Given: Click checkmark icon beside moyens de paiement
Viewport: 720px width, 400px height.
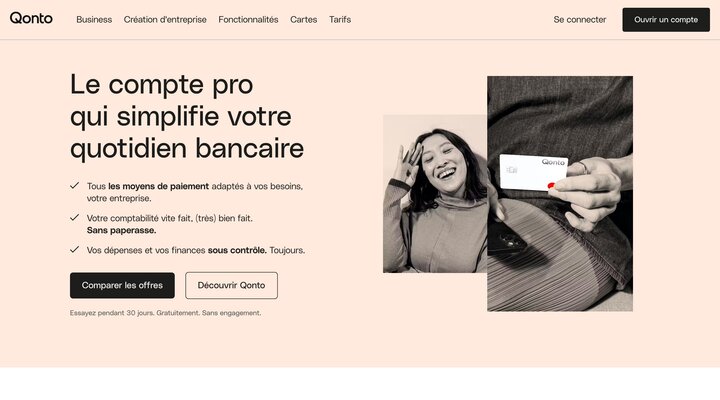Looking at the screenshot, I should click(x=74, y=186).
